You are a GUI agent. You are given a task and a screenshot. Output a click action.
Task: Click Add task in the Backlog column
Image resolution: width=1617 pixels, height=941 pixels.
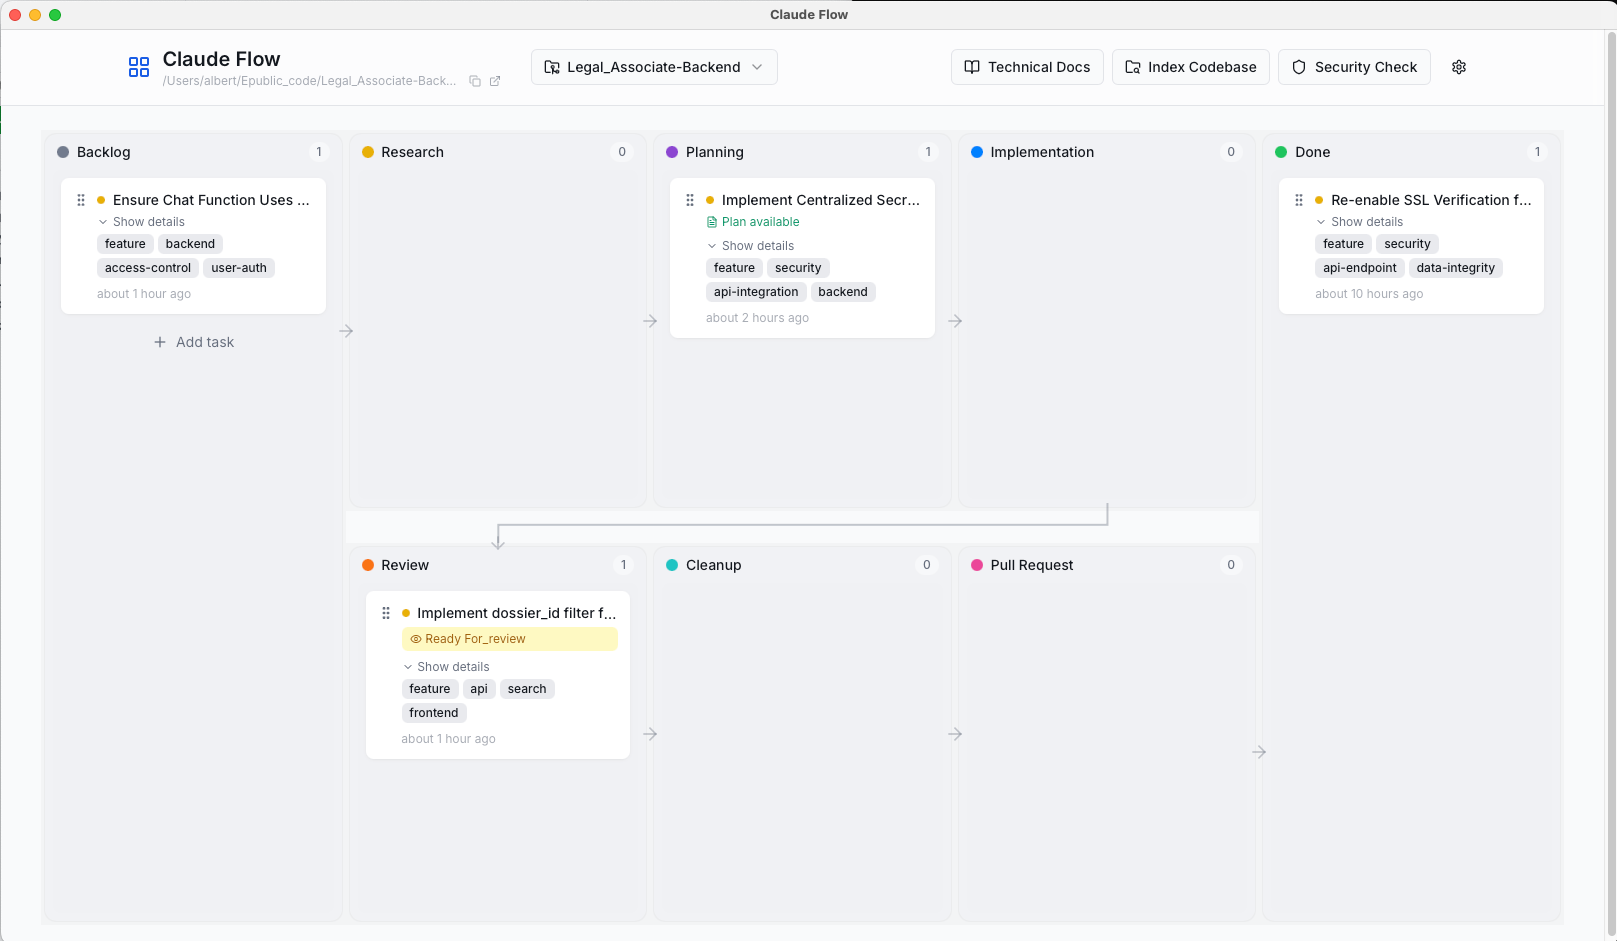[x=193, y=342]
